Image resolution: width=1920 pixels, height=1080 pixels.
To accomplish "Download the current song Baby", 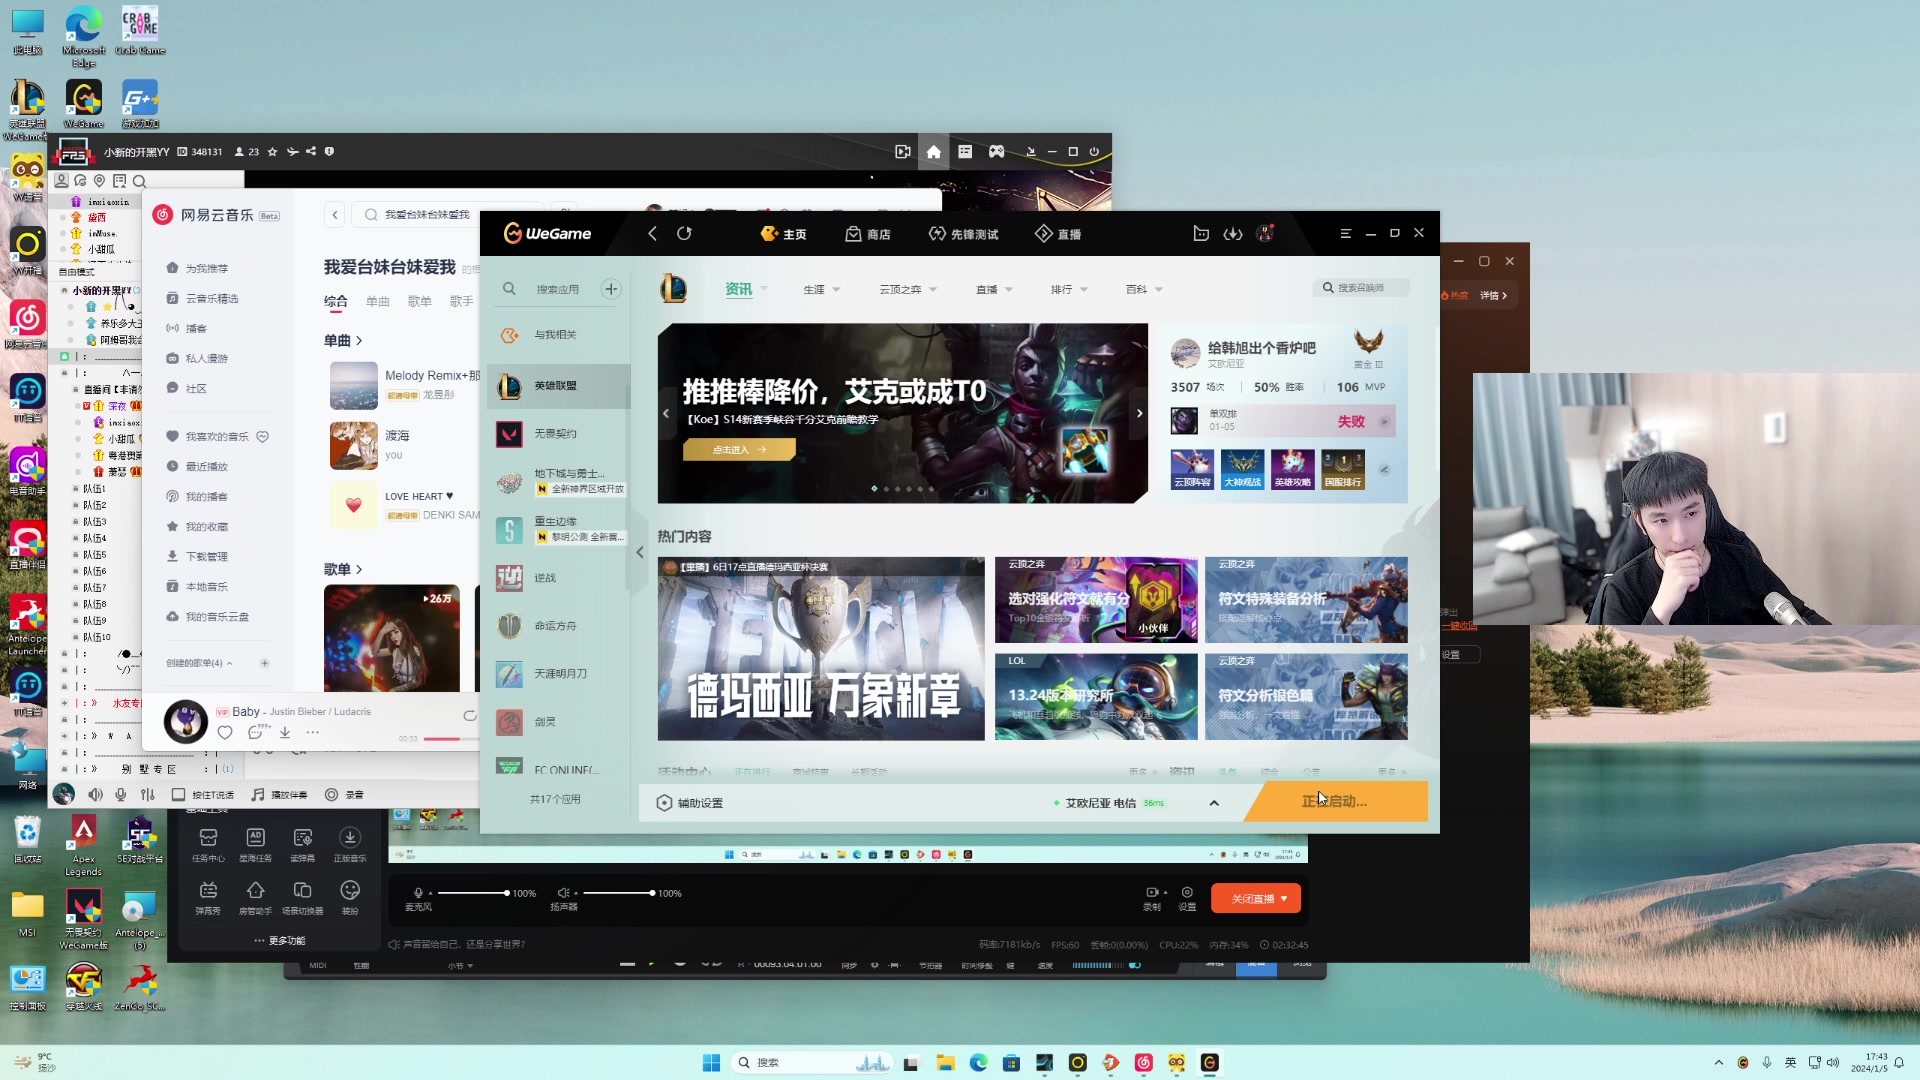I will click(x=285, y=733).
